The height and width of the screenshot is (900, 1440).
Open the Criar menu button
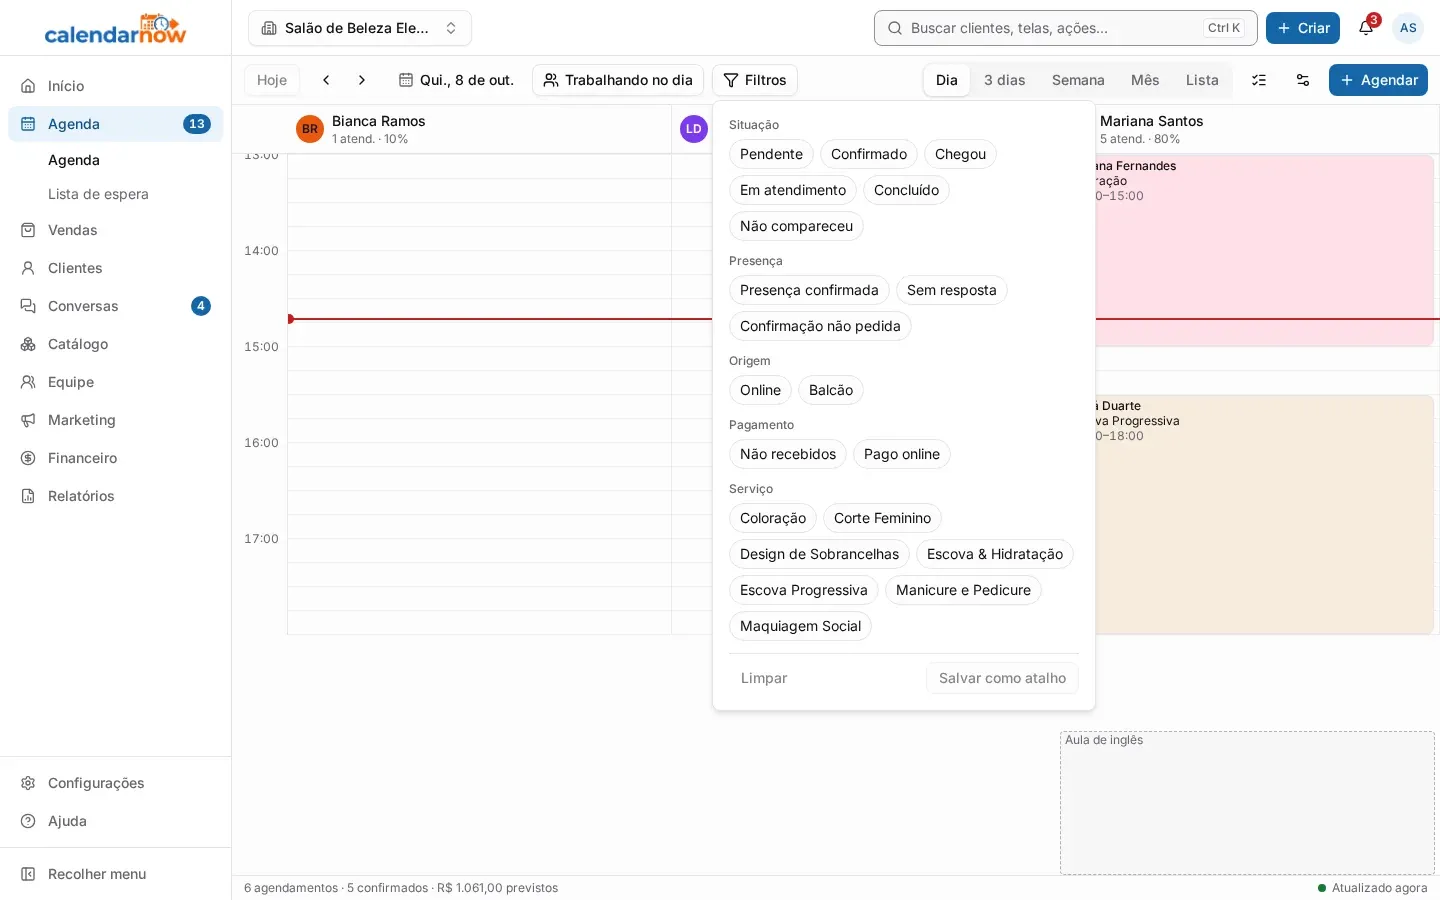click(1303, 28)
